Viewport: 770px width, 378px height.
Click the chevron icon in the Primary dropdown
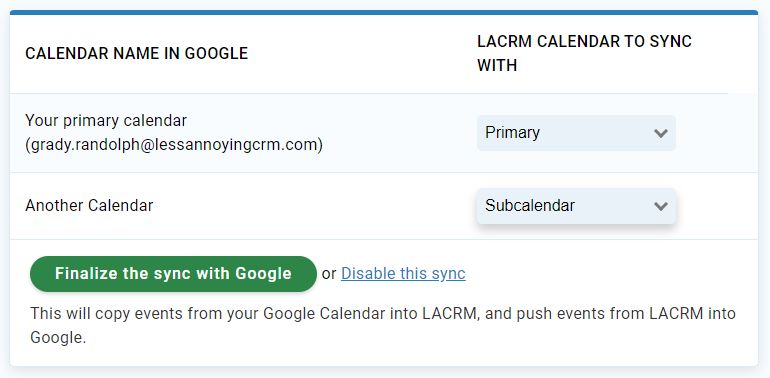click(x=661, y=133)
